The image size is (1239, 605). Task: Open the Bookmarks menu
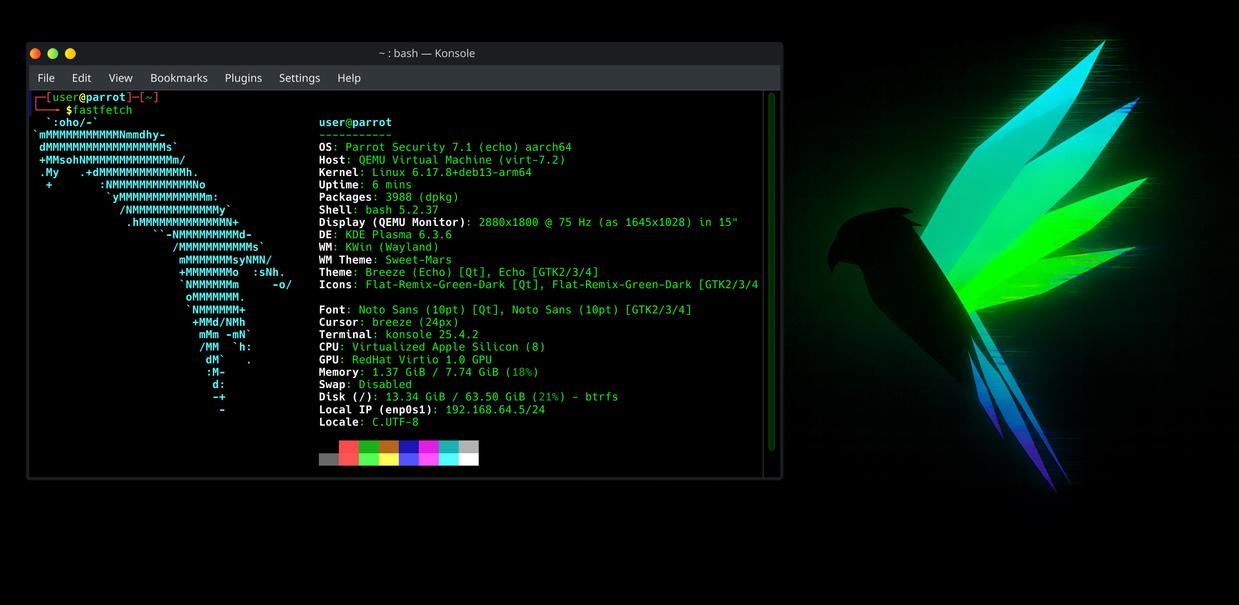[179, 78]
